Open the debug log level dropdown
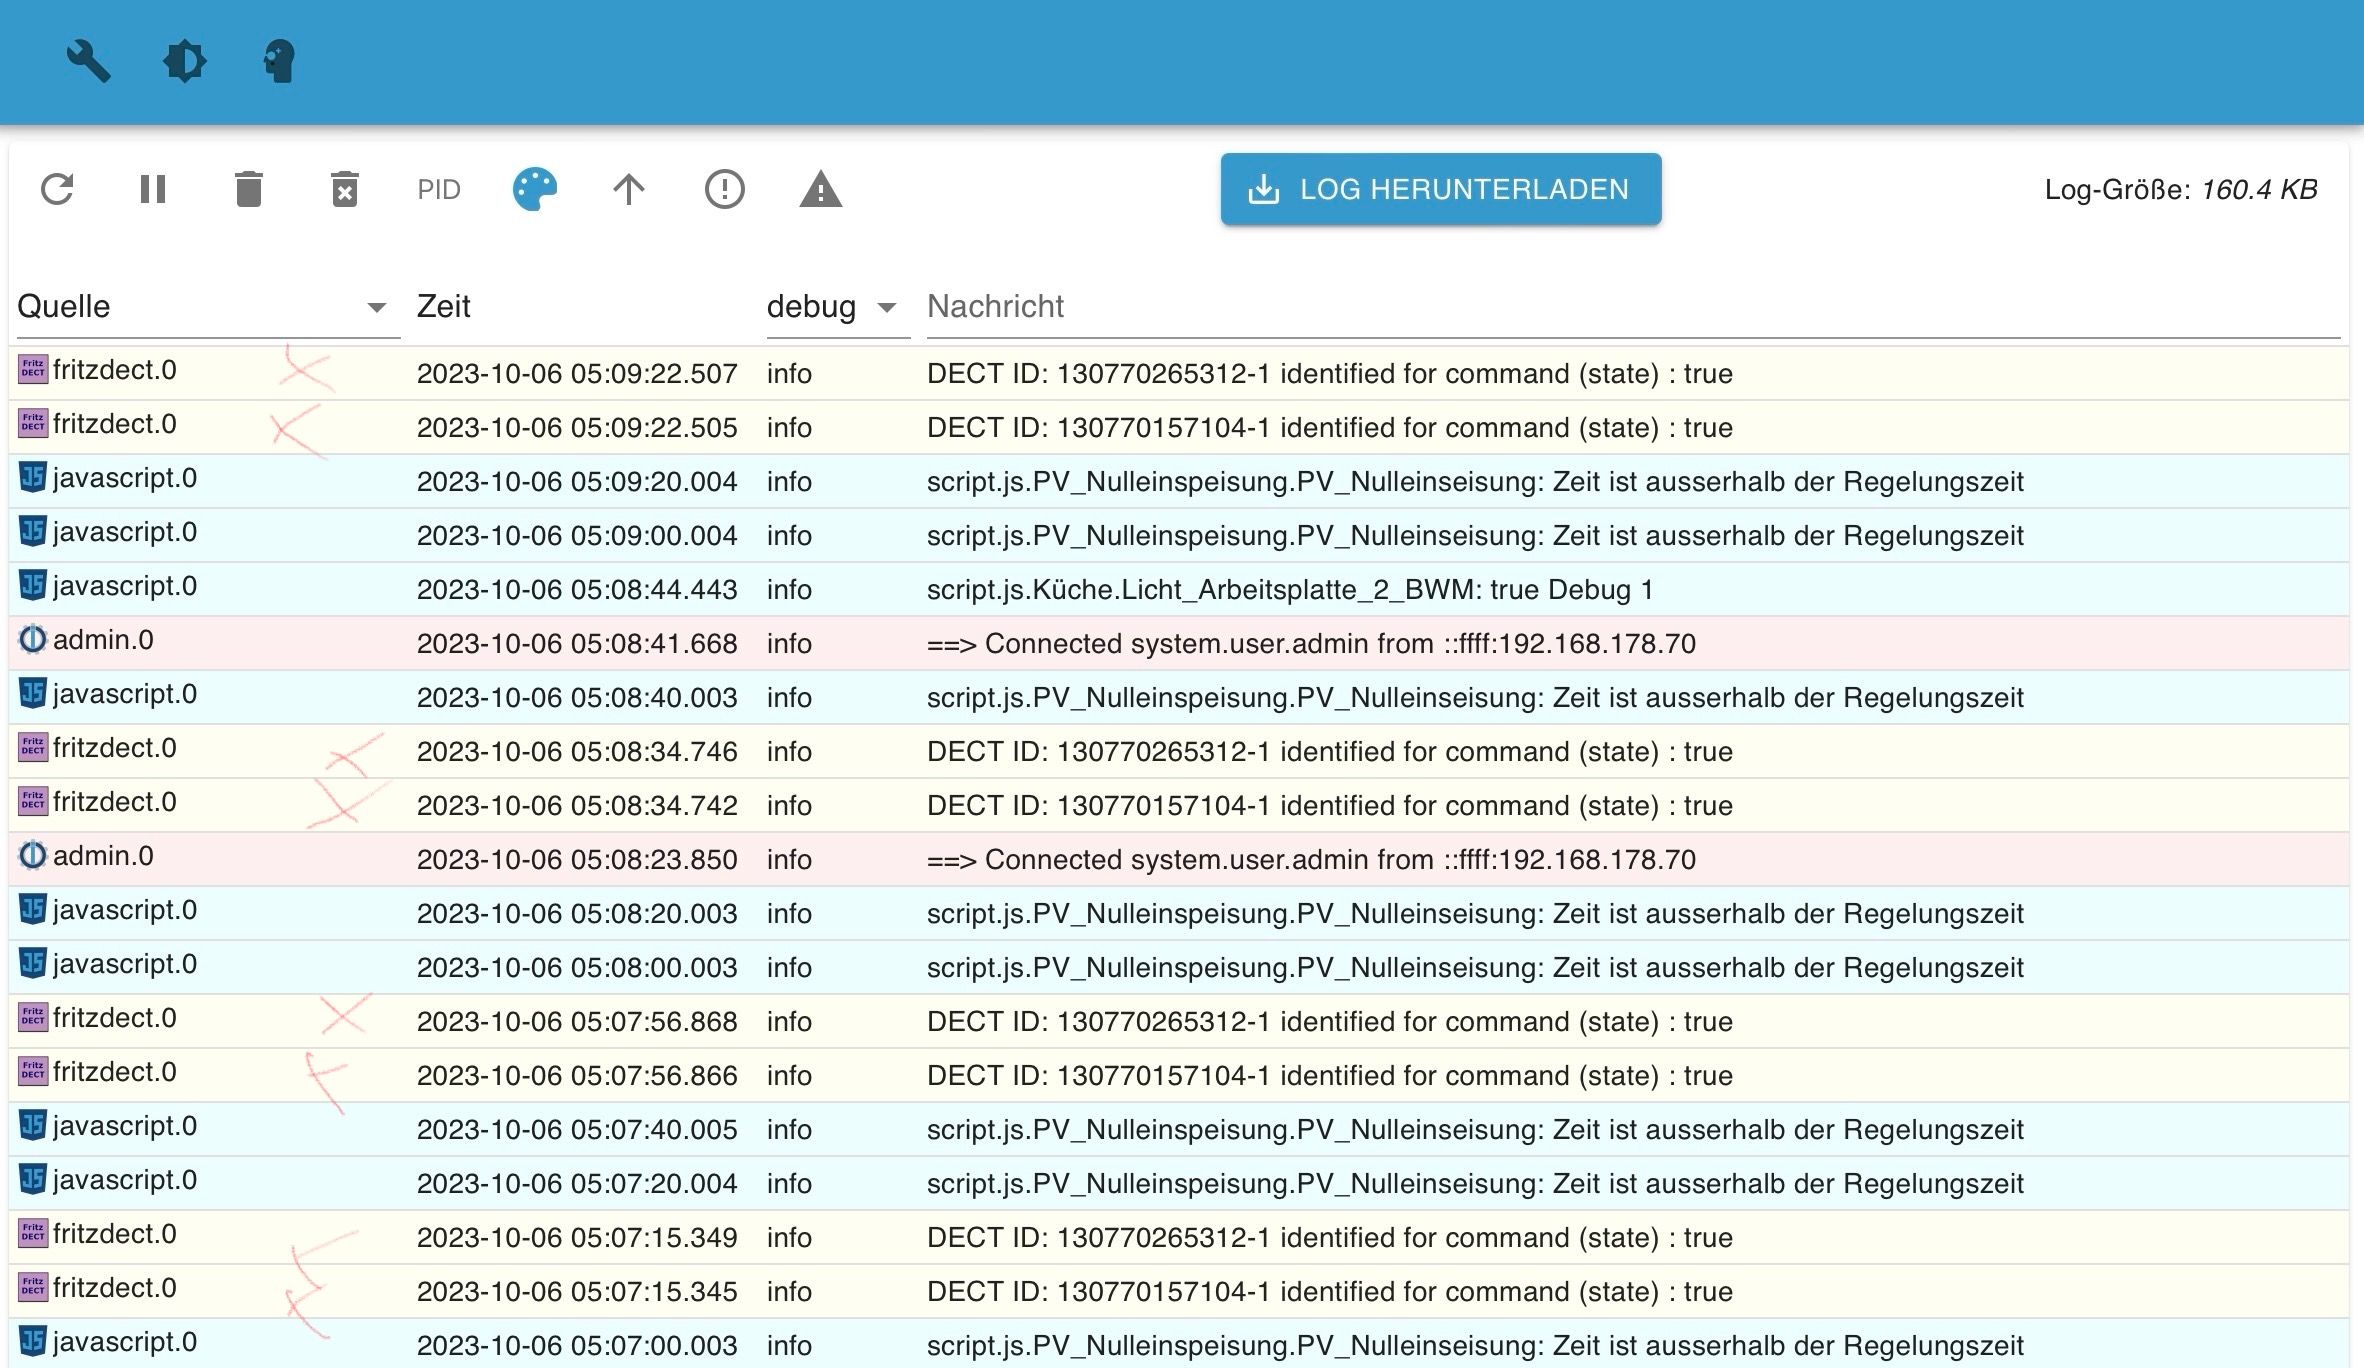 (886, 307)
